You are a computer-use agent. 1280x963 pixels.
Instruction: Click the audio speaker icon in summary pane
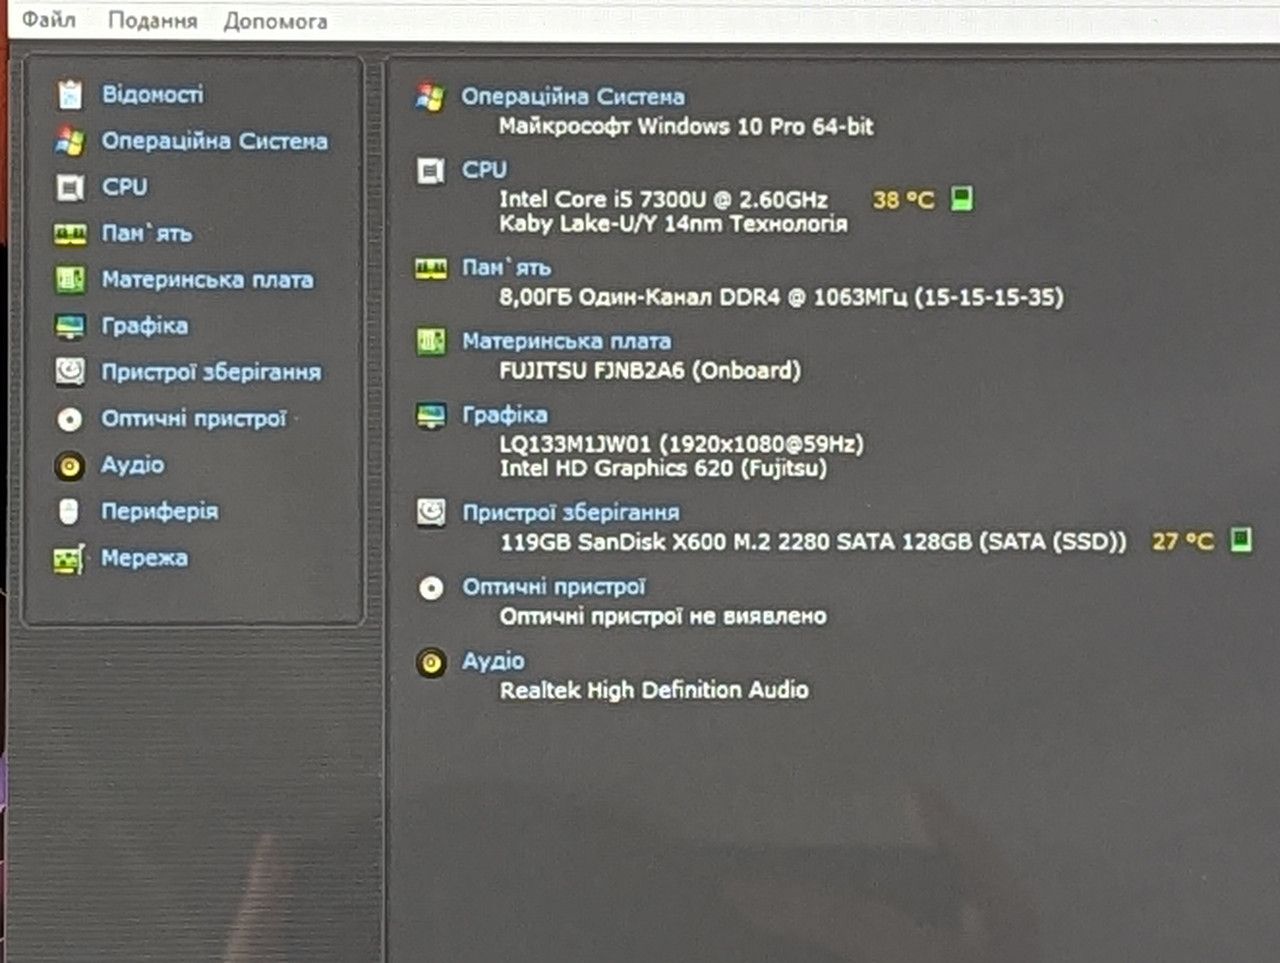tap(431, 662)
